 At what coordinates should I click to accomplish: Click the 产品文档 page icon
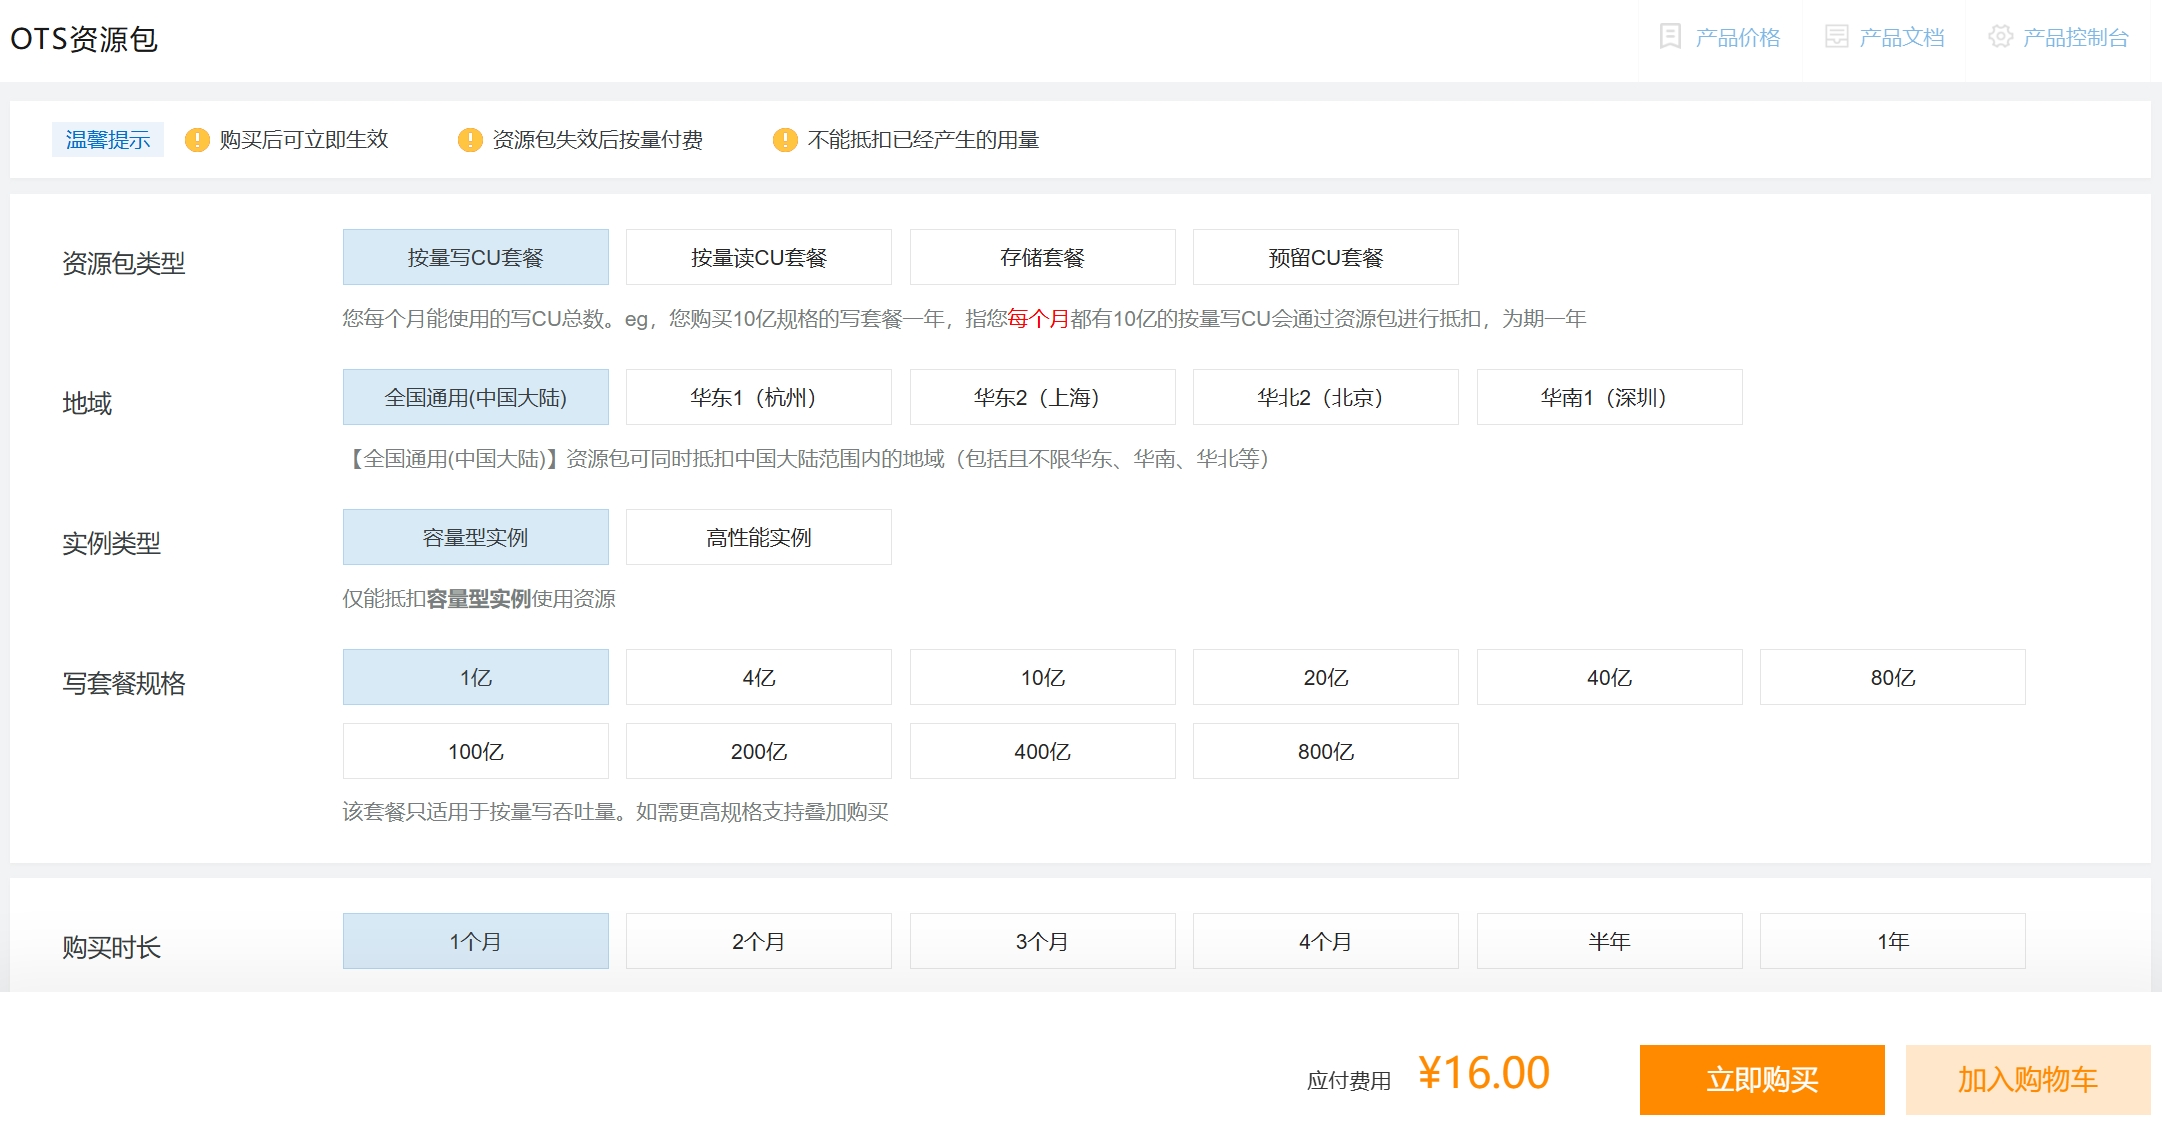[x=1836, y=37]
